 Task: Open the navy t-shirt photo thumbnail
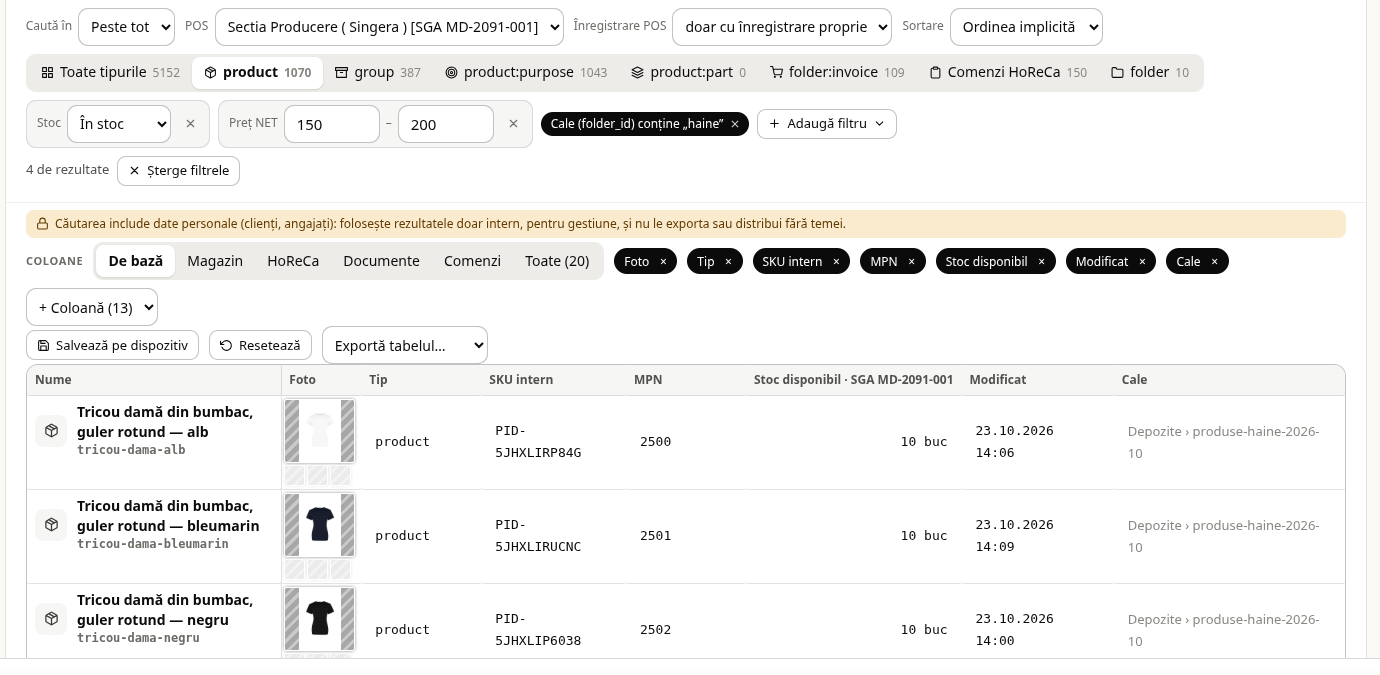tap(319, 525)
